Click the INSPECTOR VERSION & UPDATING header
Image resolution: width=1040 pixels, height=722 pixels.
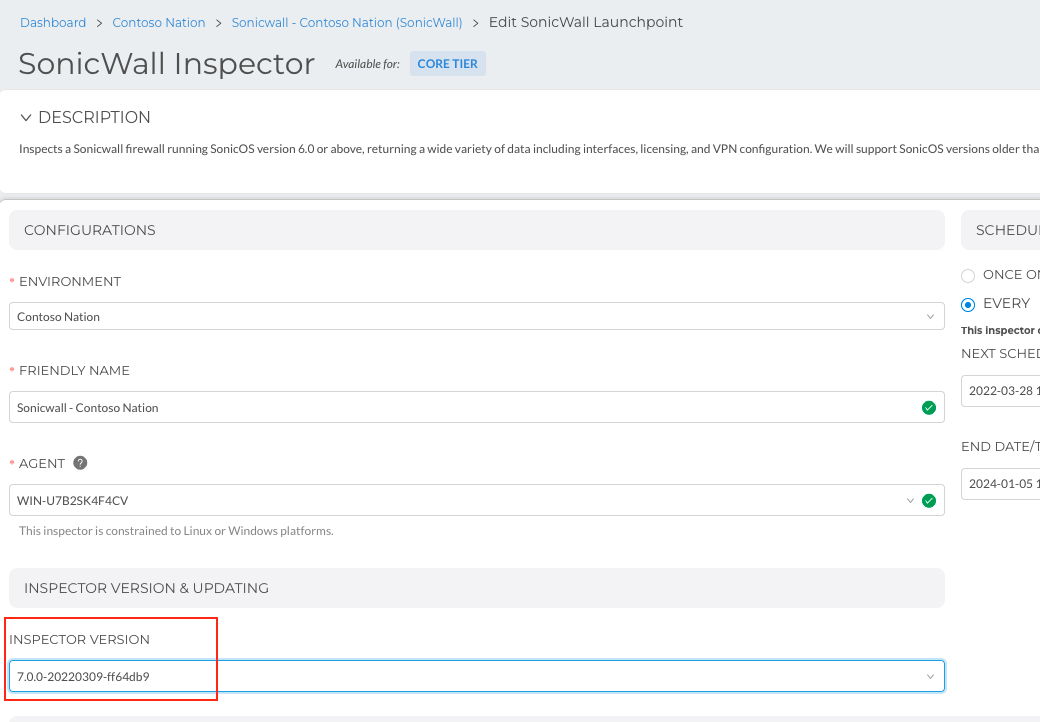coord(476,588)
